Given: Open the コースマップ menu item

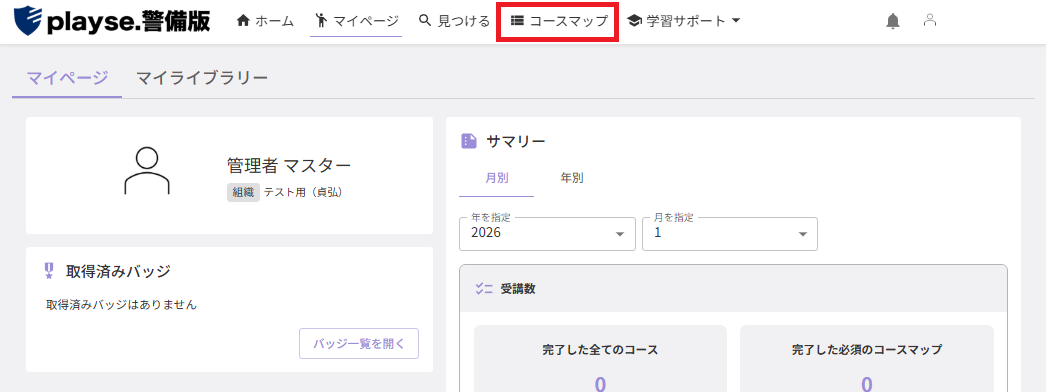Looking at the screenshot, I should coord(559,21).
